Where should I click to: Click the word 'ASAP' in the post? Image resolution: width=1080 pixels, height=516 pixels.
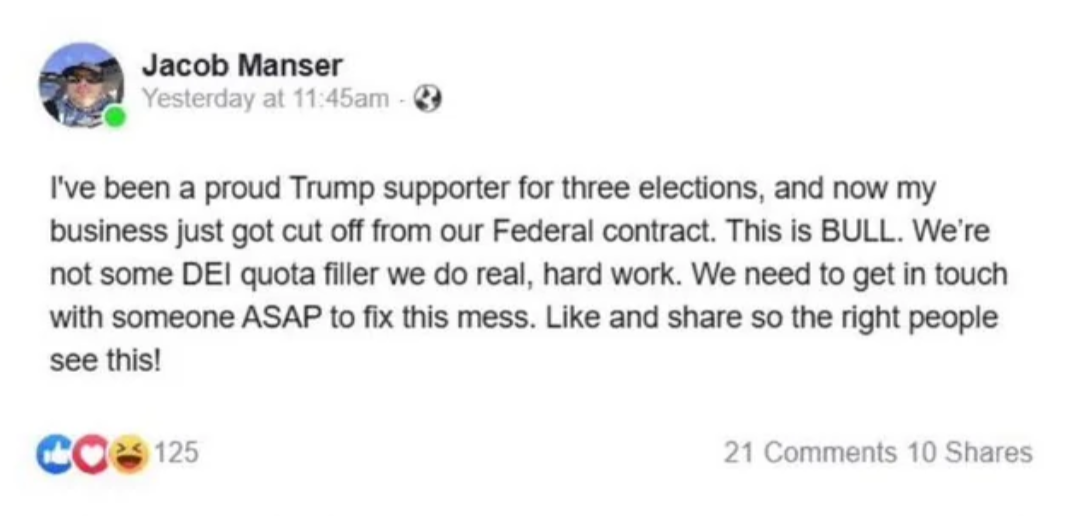(271, 317)
